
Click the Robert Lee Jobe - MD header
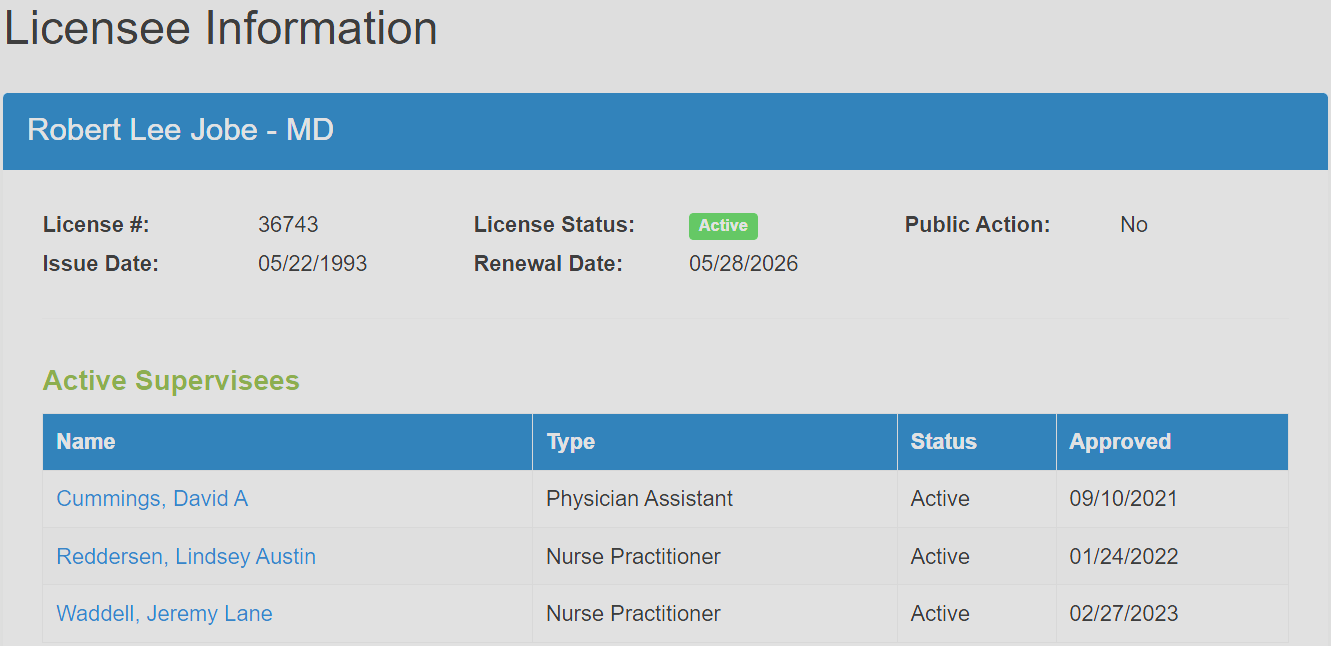click(x=181, y=130)
